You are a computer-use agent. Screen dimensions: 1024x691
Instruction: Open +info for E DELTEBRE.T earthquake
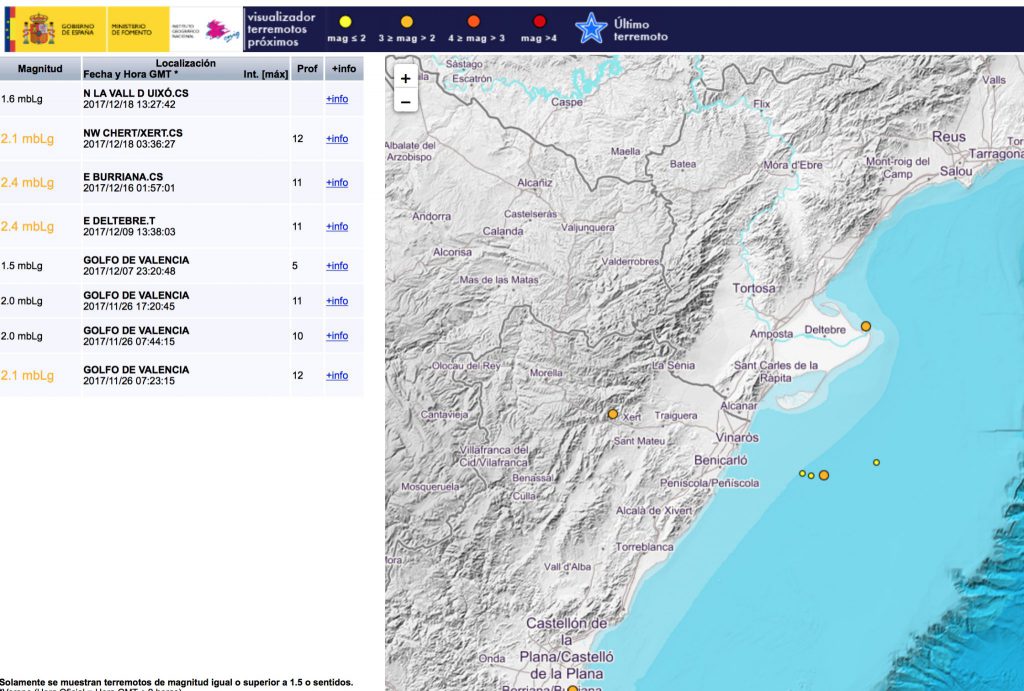(x=337, y=226)
